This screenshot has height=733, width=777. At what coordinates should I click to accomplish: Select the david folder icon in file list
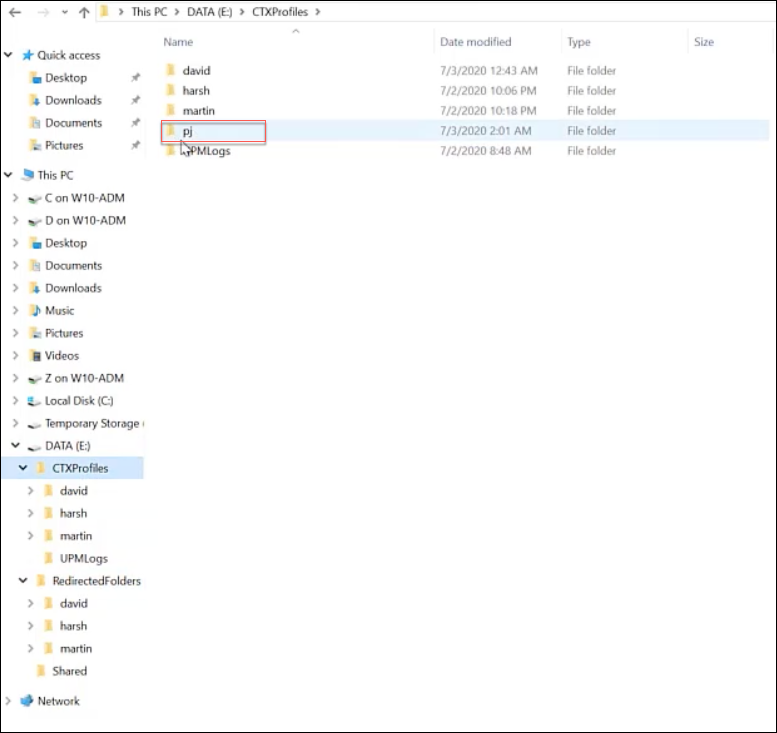(170, 70)
